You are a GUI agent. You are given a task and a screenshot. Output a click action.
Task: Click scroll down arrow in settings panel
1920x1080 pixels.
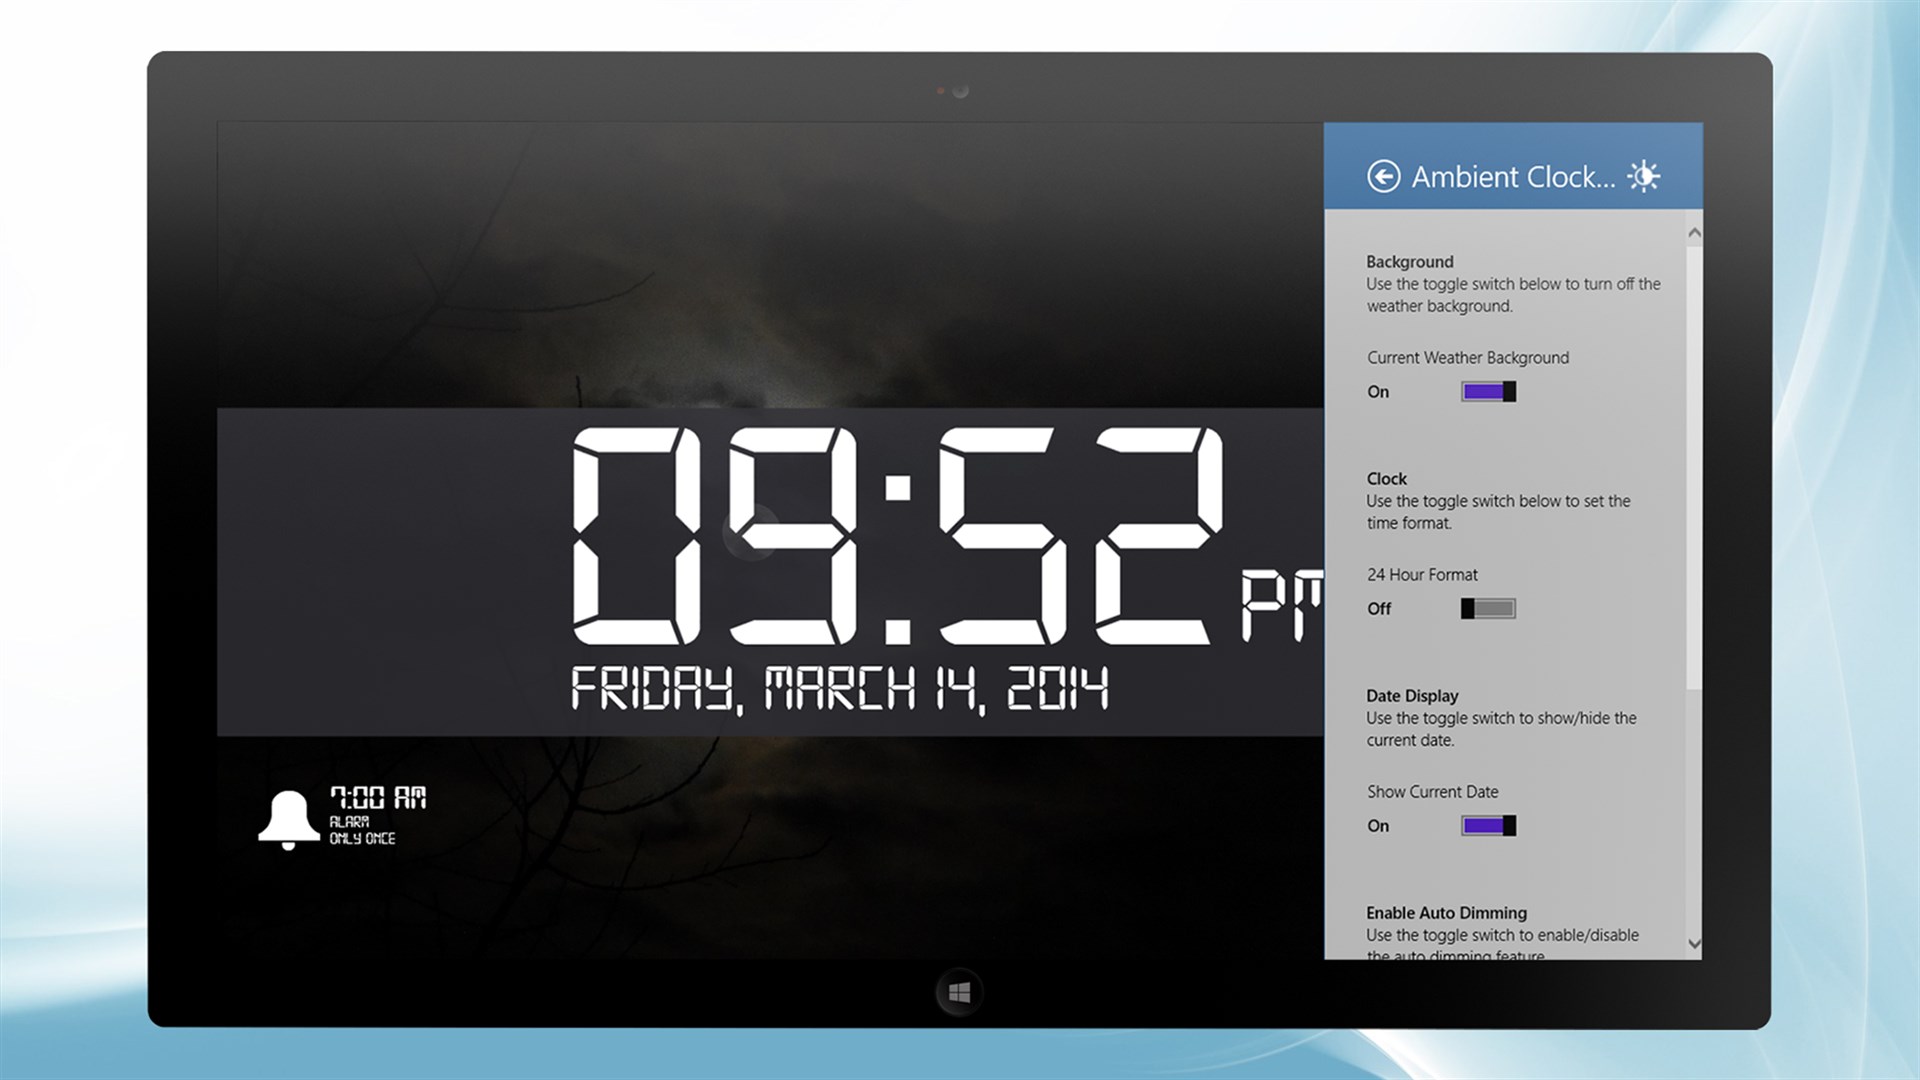click(1694, 943)
